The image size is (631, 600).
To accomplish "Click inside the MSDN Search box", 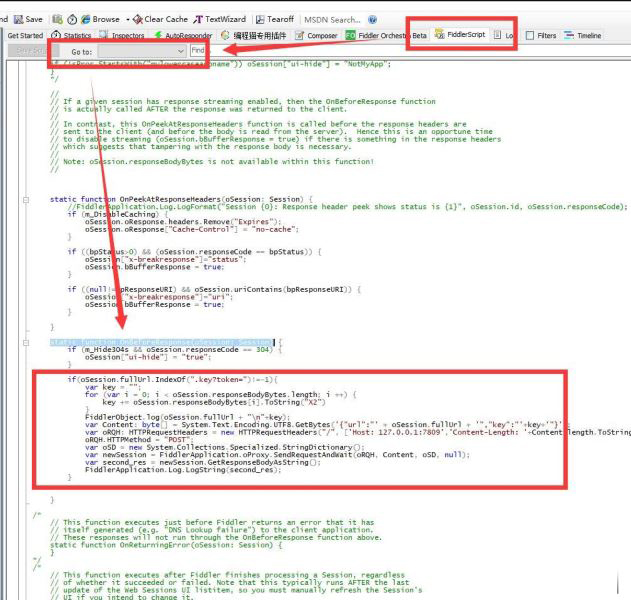I will pos(332,19).
